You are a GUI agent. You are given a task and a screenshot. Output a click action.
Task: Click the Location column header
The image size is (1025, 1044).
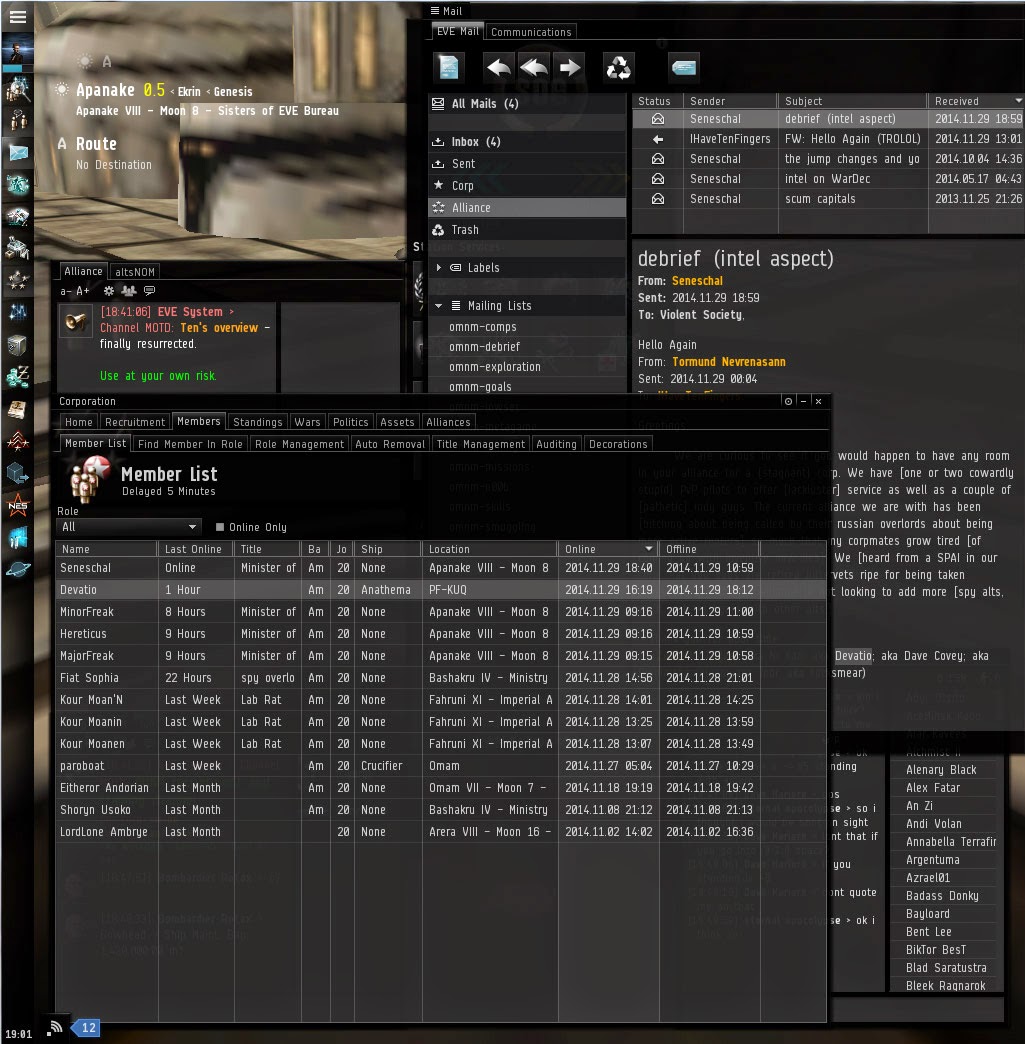point(489,549)
